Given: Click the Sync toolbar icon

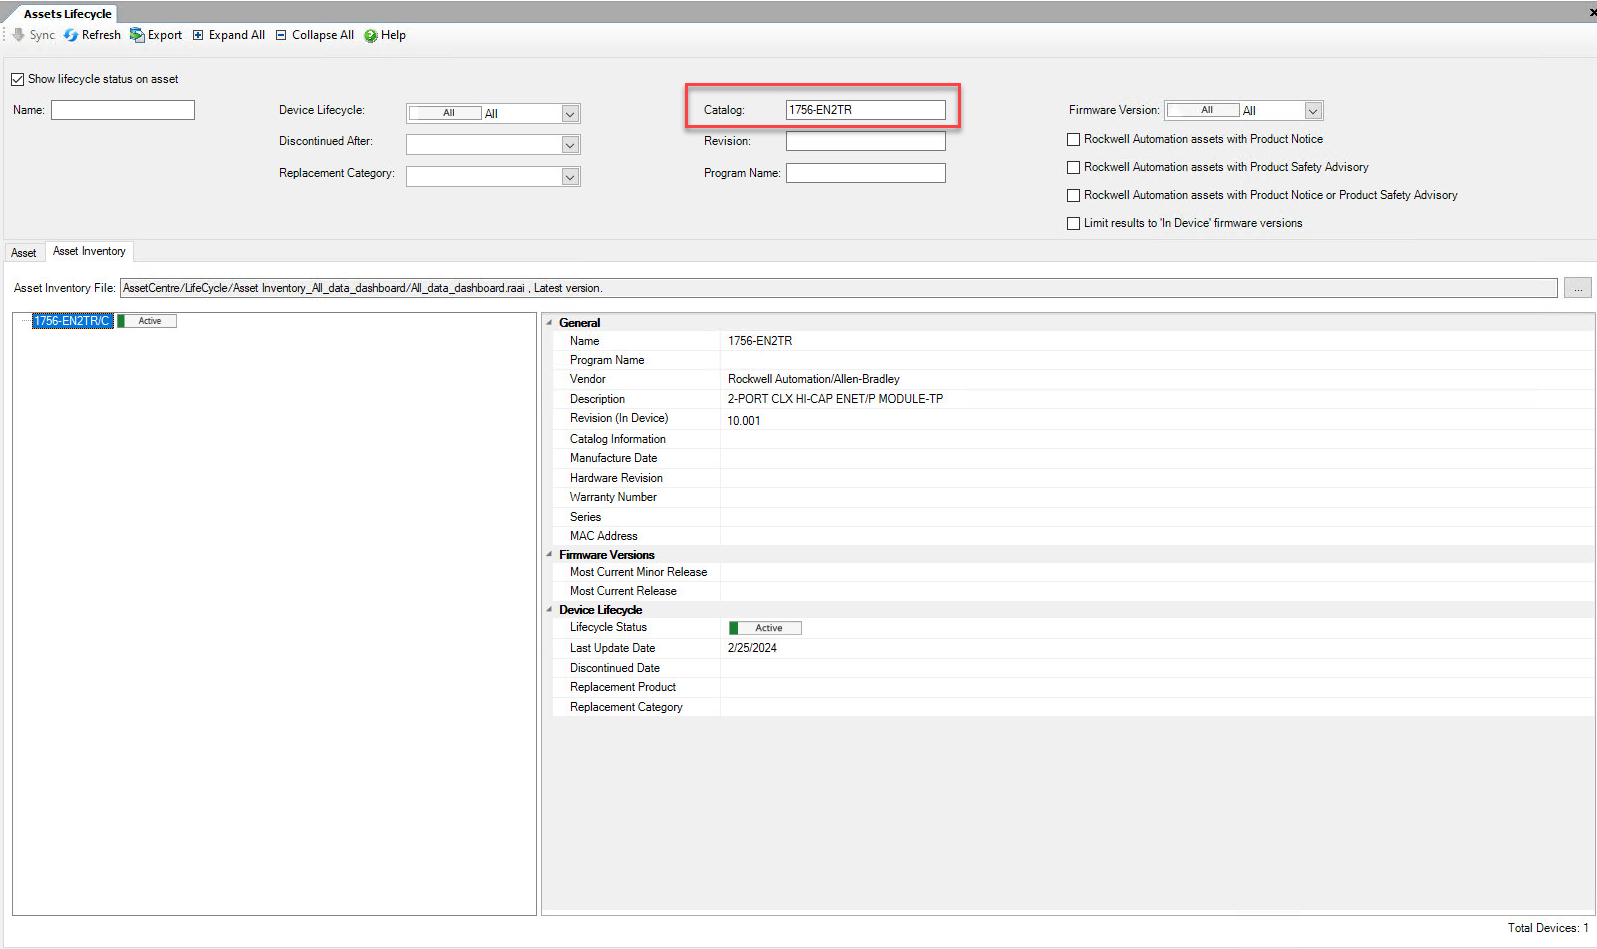Looking at the screenshot, I should tap(18, 35).
